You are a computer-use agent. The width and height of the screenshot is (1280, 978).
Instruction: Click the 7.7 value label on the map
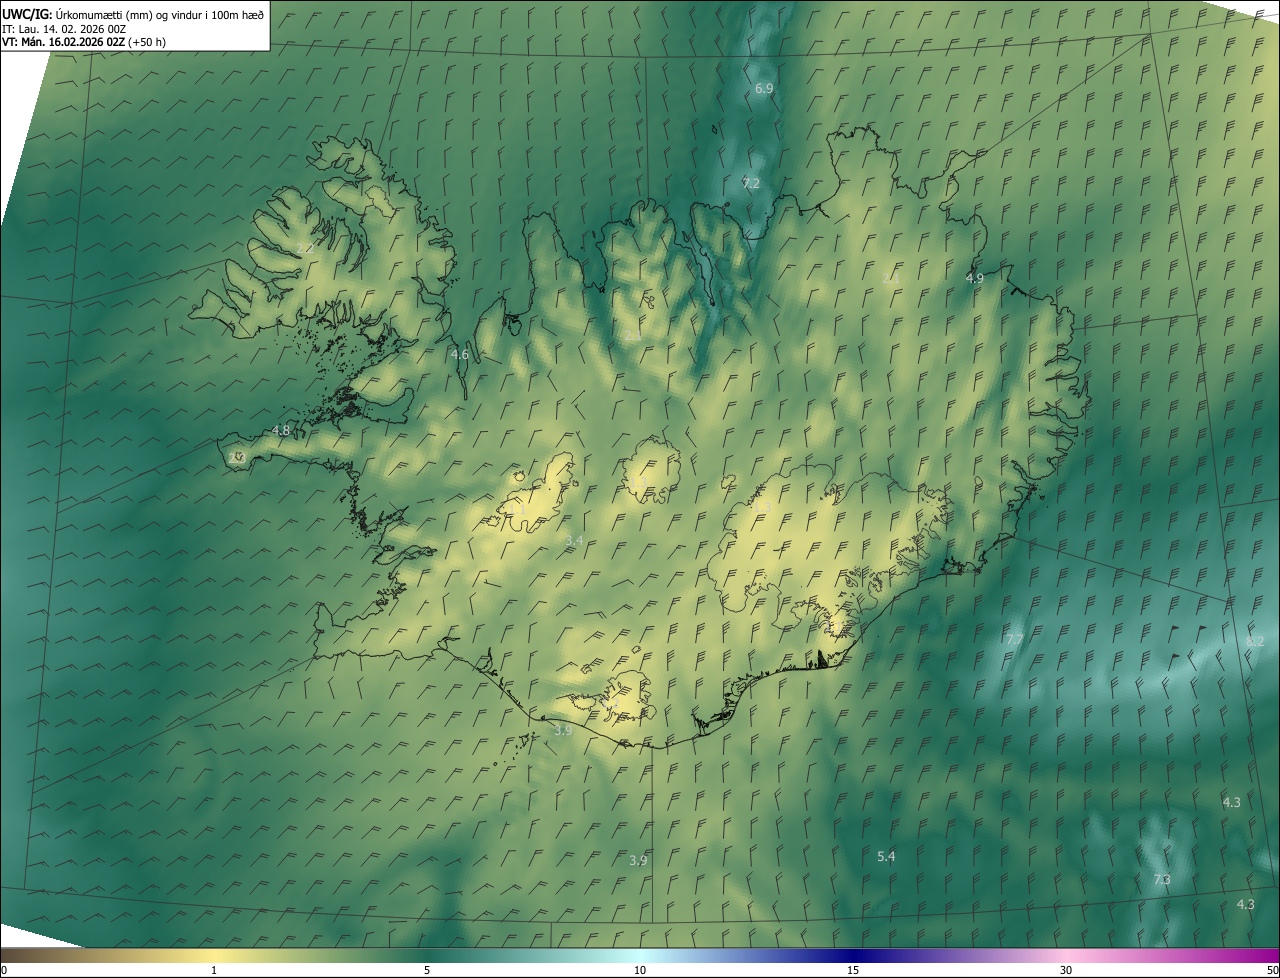(1014, 639)
